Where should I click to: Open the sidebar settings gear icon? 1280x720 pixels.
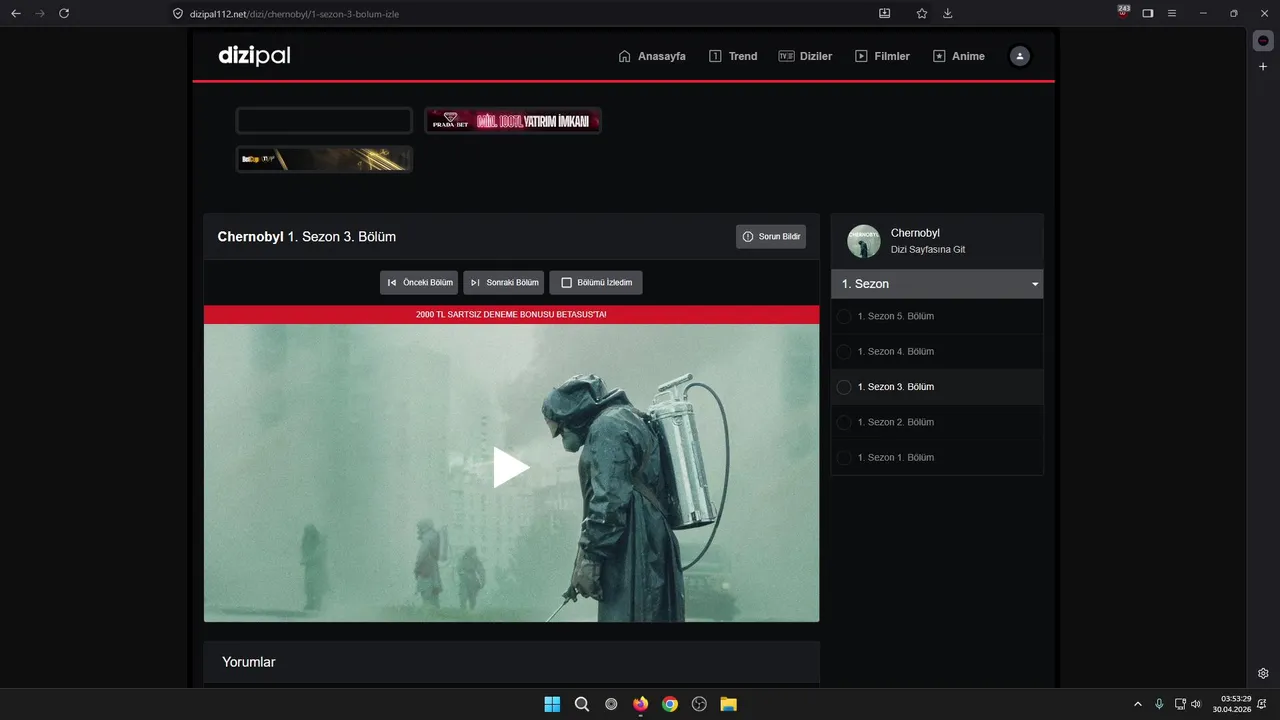point(1263,673)
